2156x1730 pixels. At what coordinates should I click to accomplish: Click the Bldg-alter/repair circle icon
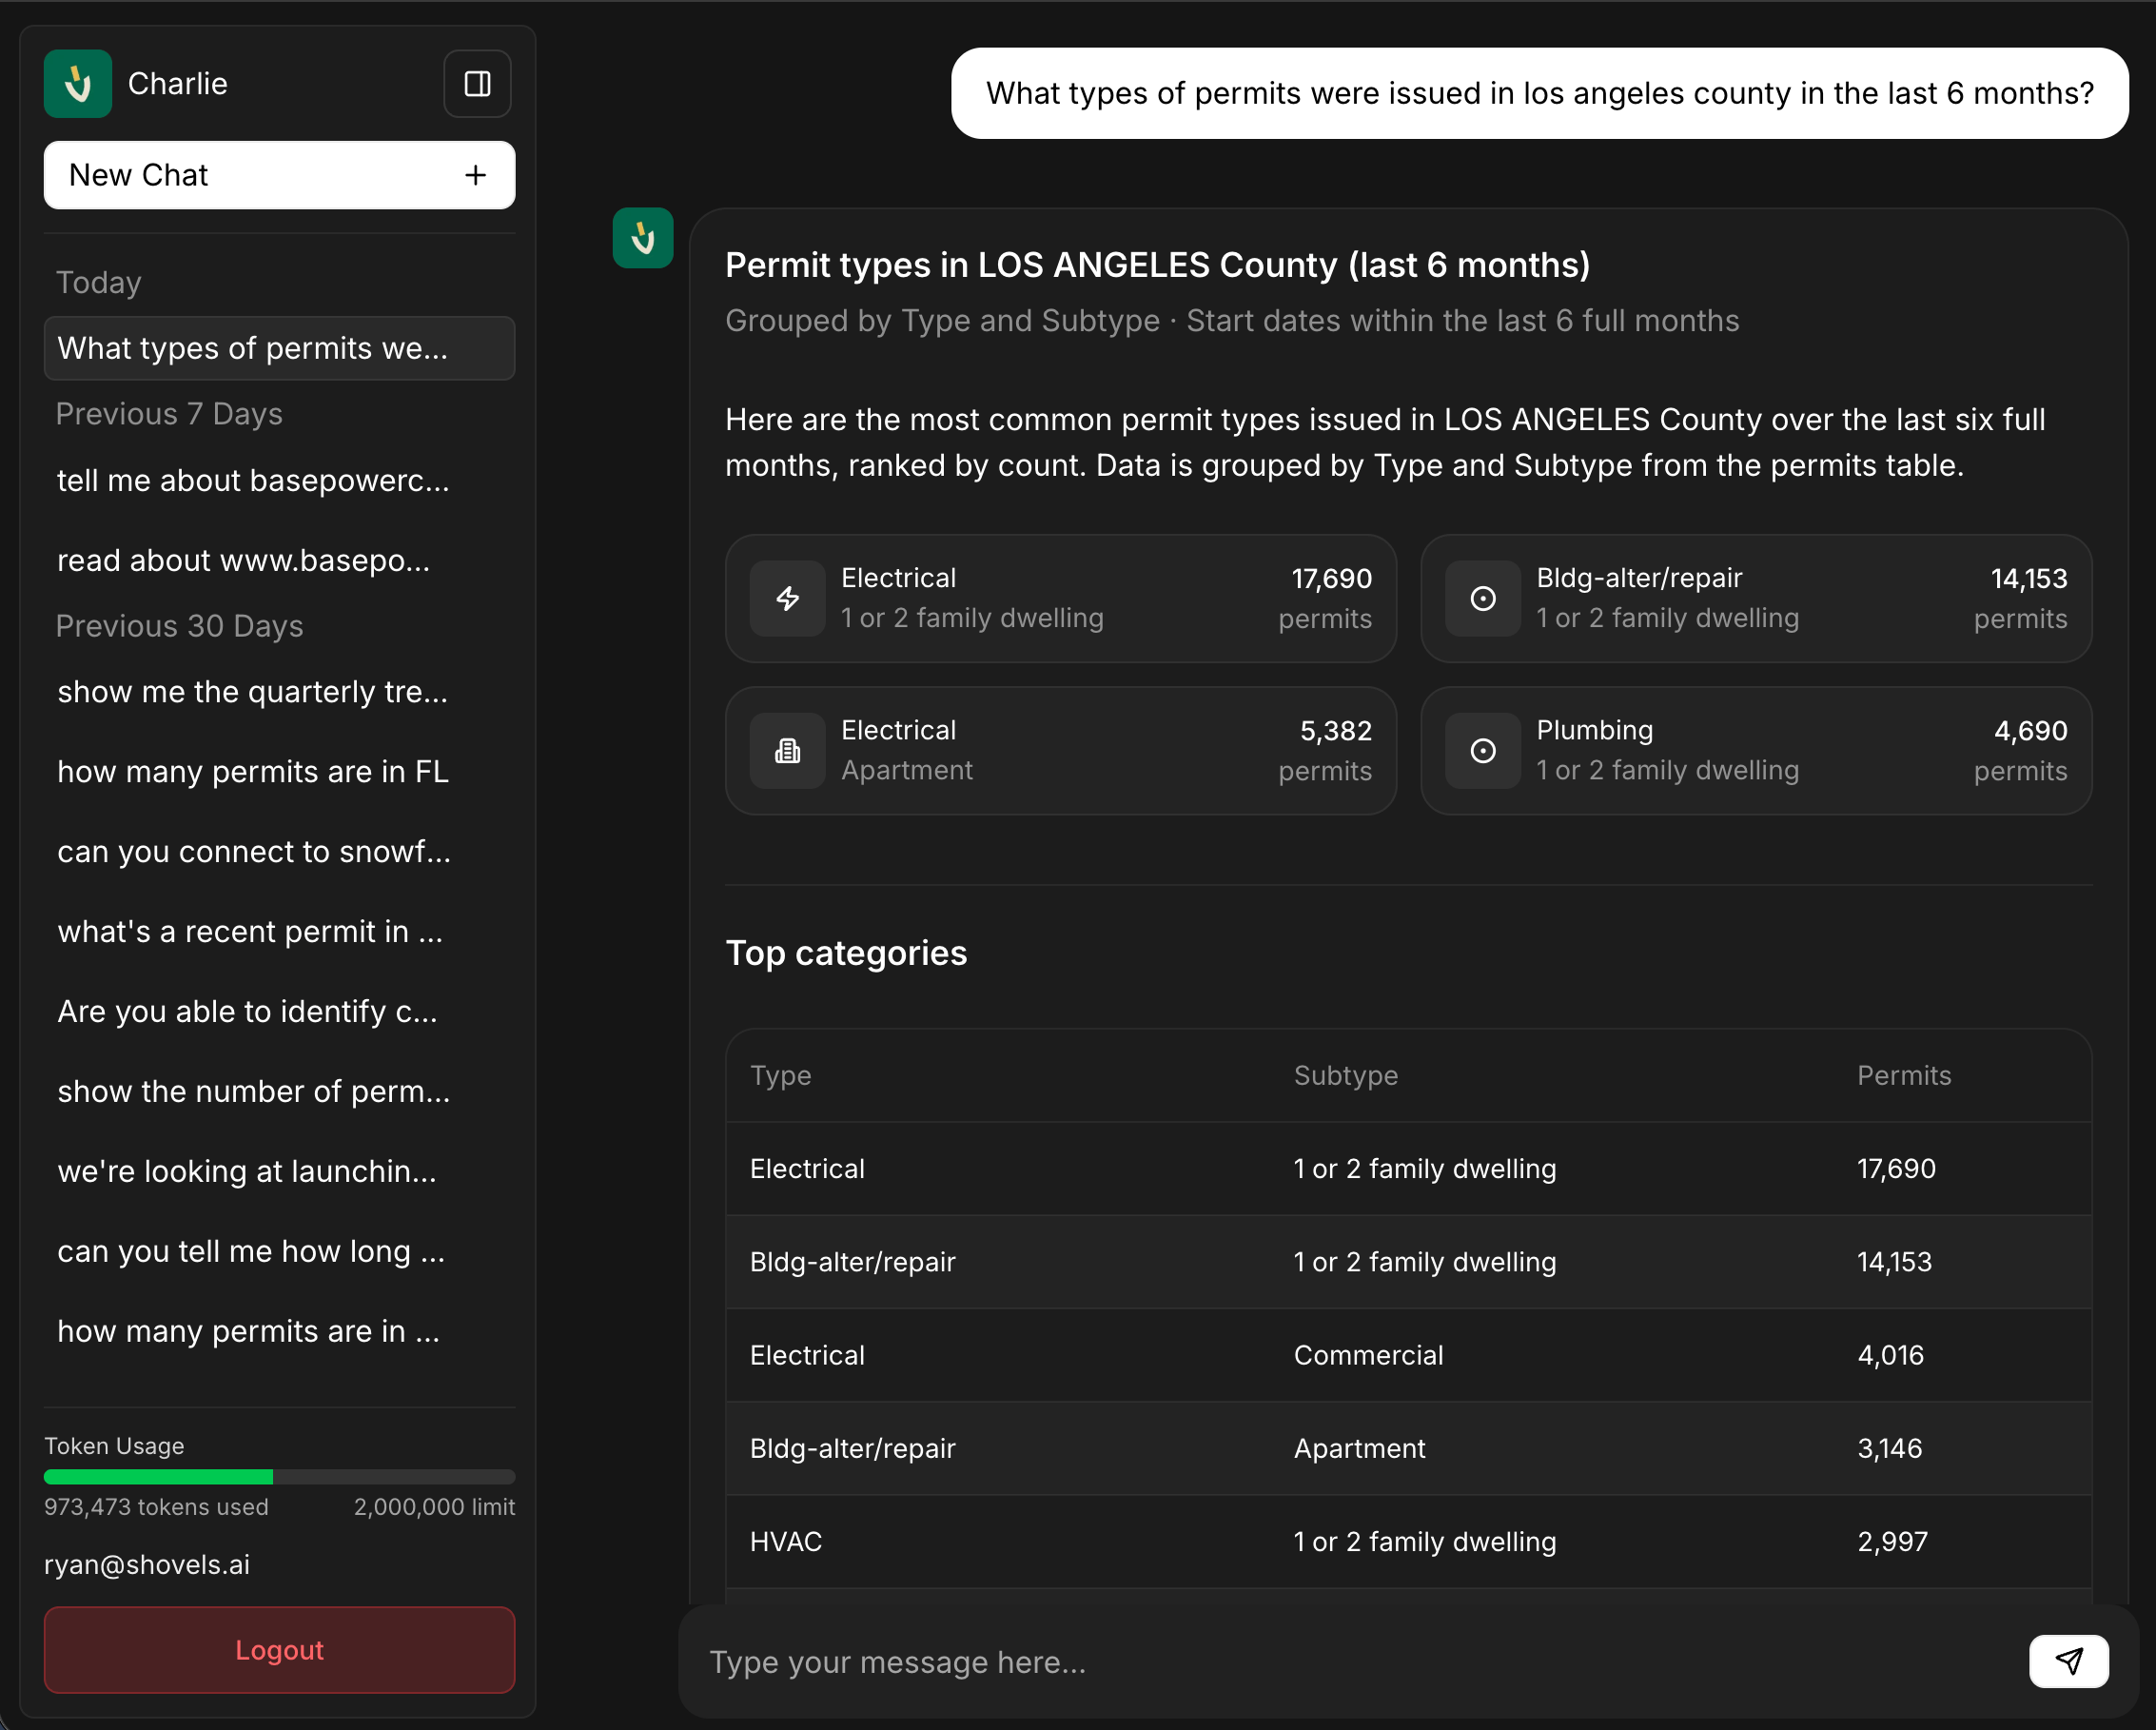pos(1483,598)
